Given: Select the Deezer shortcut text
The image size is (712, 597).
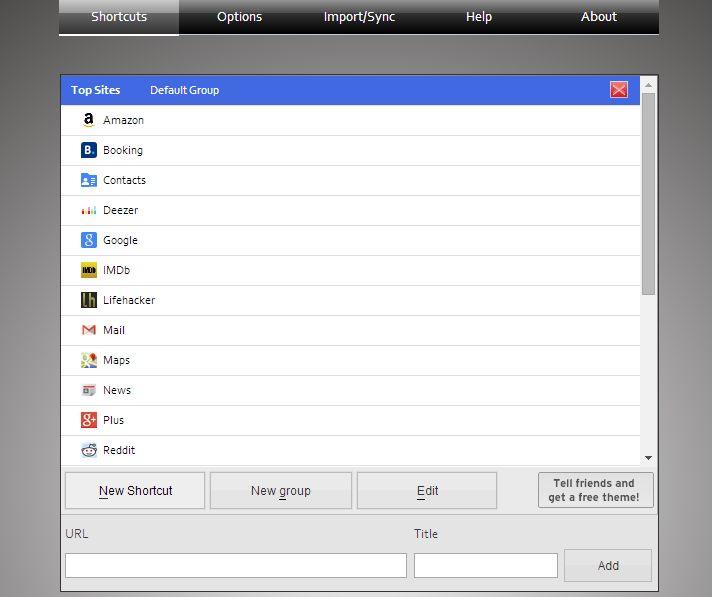Looking at the screenshot, I should (x=120, y=210).
